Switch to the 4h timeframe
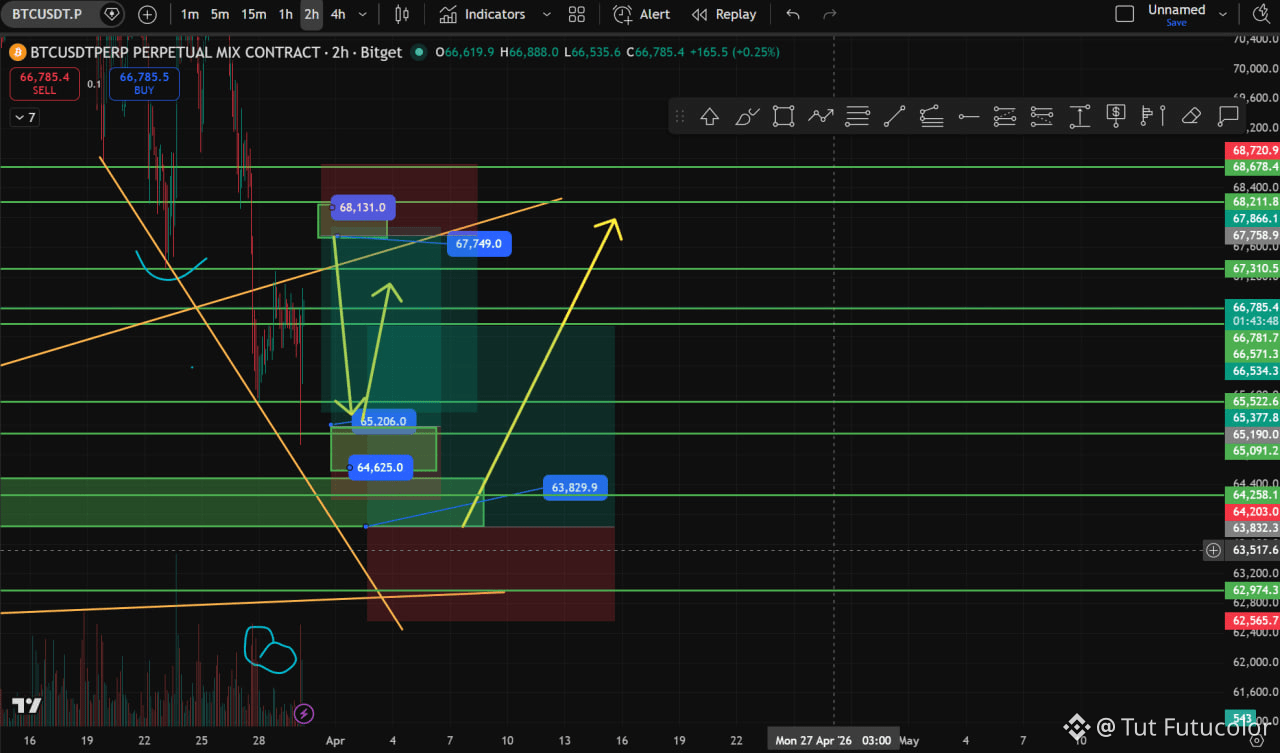This screenshot has width=1280, height=753. pyautogui.click(x=338, y=14)
